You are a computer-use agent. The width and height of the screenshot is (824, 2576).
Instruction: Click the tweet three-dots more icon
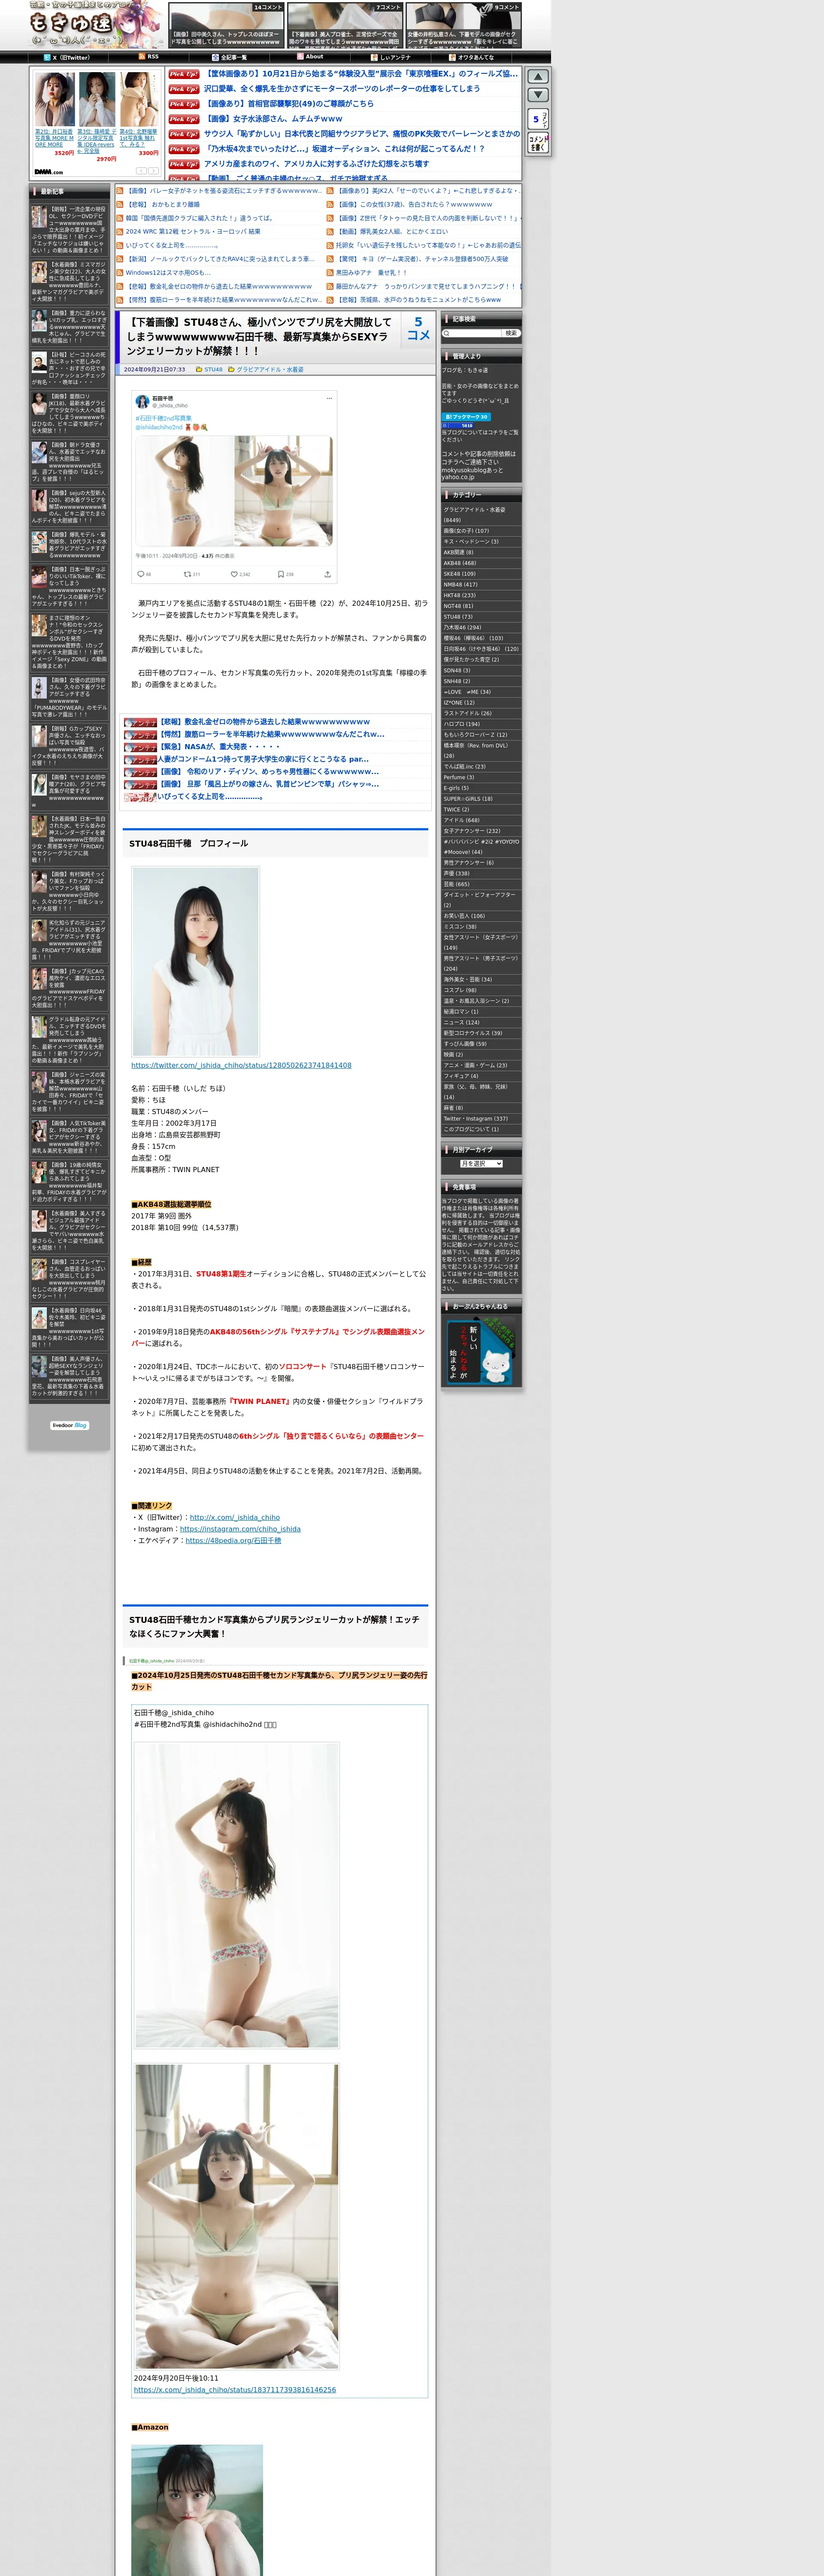tap(329, 398)
